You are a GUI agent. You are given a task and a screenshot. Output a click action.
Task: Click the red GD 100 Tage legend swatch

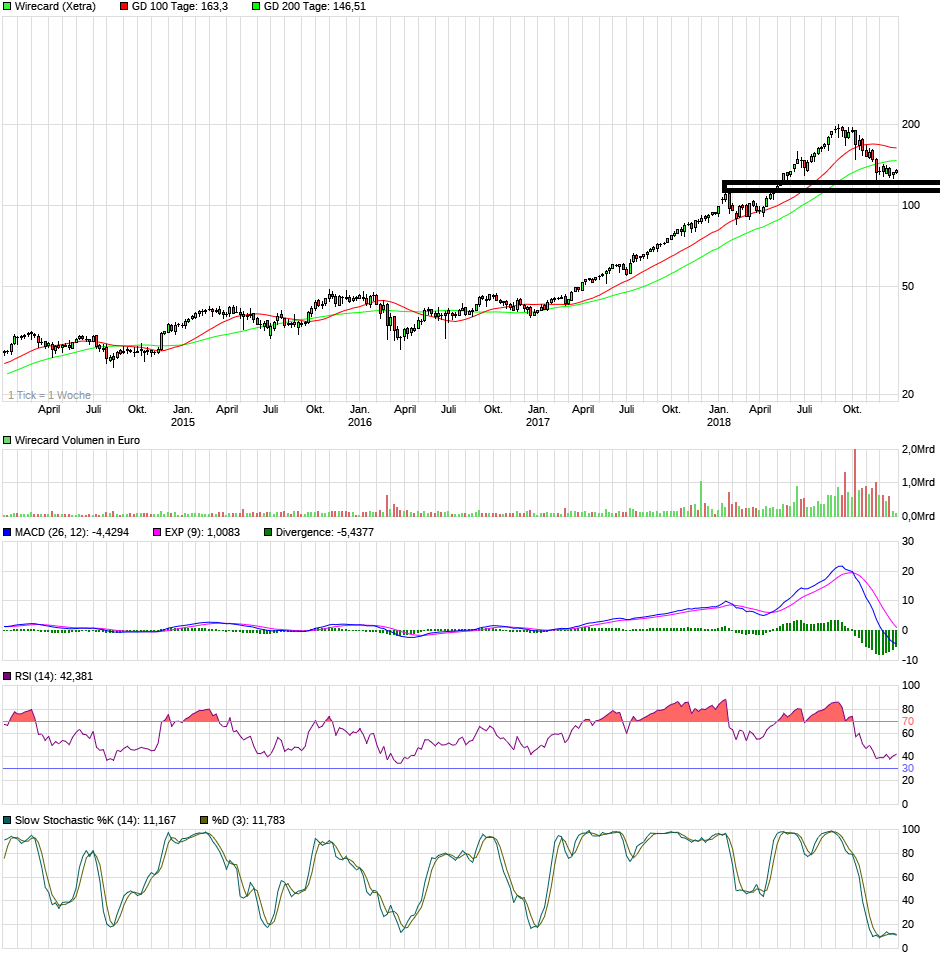click(x=124, y=6)
